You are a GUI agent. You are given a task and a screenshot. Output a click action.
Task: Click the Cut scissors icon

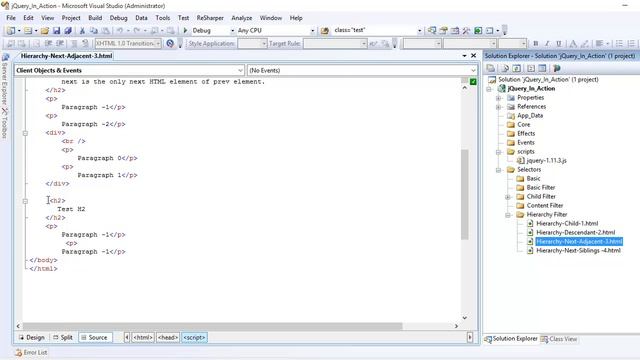pyautogui.click(x=82, y=31)
